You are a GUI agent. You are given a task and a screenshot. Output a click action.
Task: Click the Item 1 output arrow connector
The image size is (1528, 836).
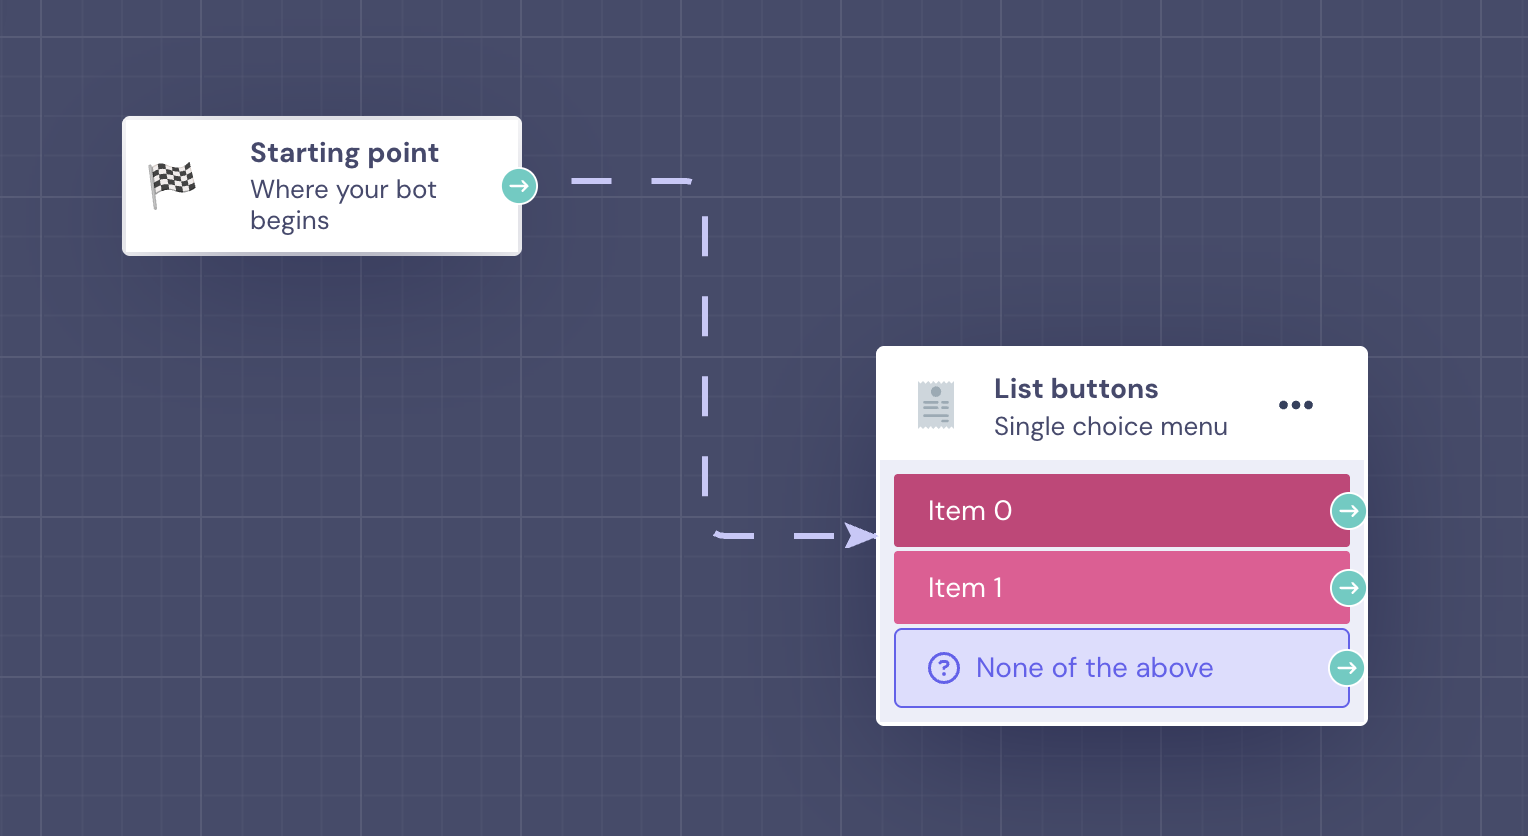click(1348, 588)
